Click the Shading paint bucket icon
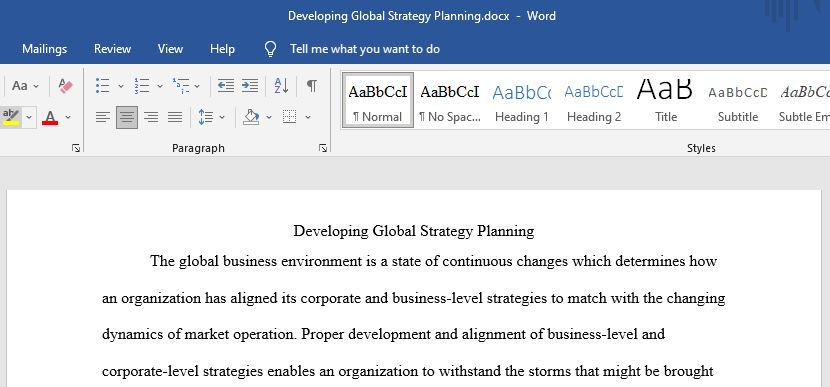Screen dimensions: 830x387 coord(251,116)
